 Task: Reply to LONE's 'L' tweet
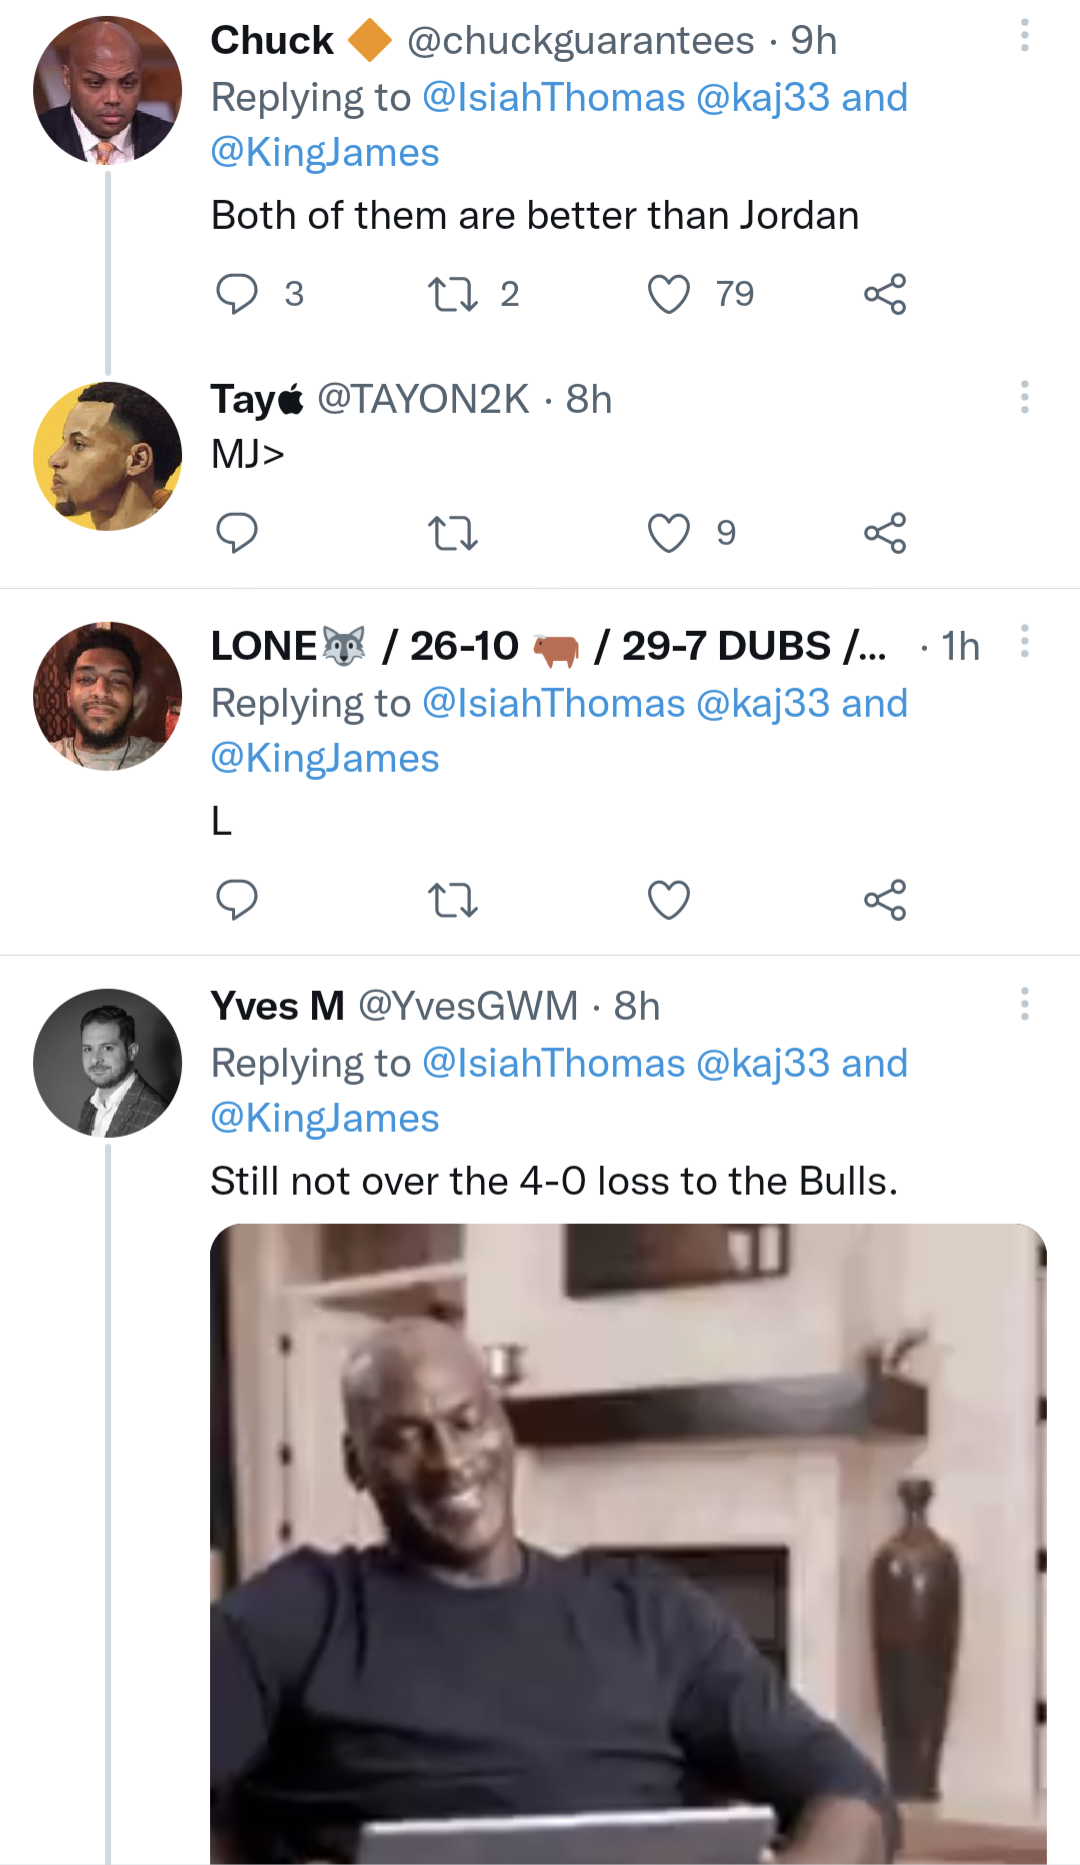[238, 900]
